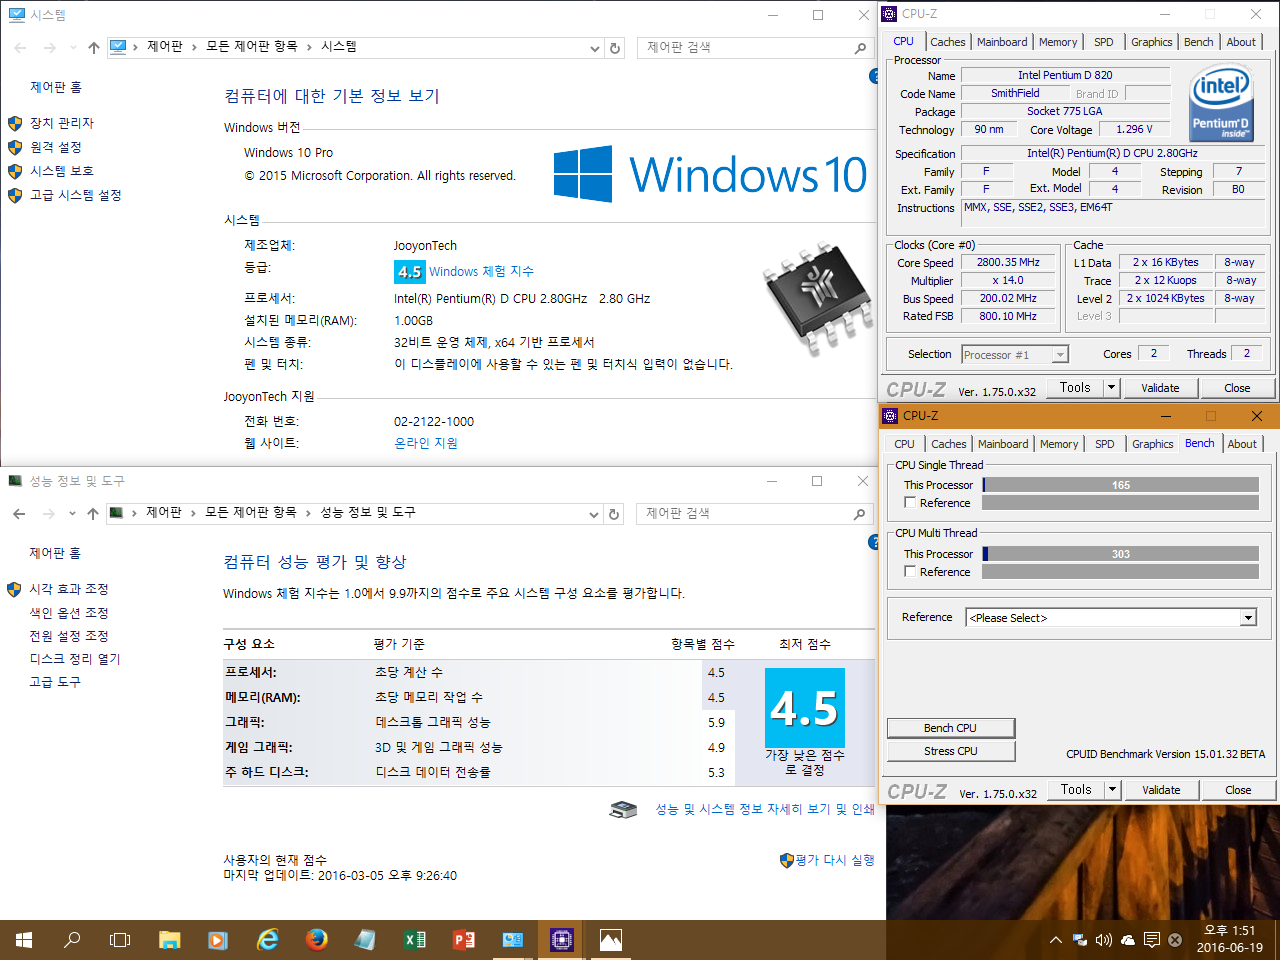Switch to Caches tab in CPU-Z processor window
The width and height of the screenshot is (1280, 960).
(947, 42)
